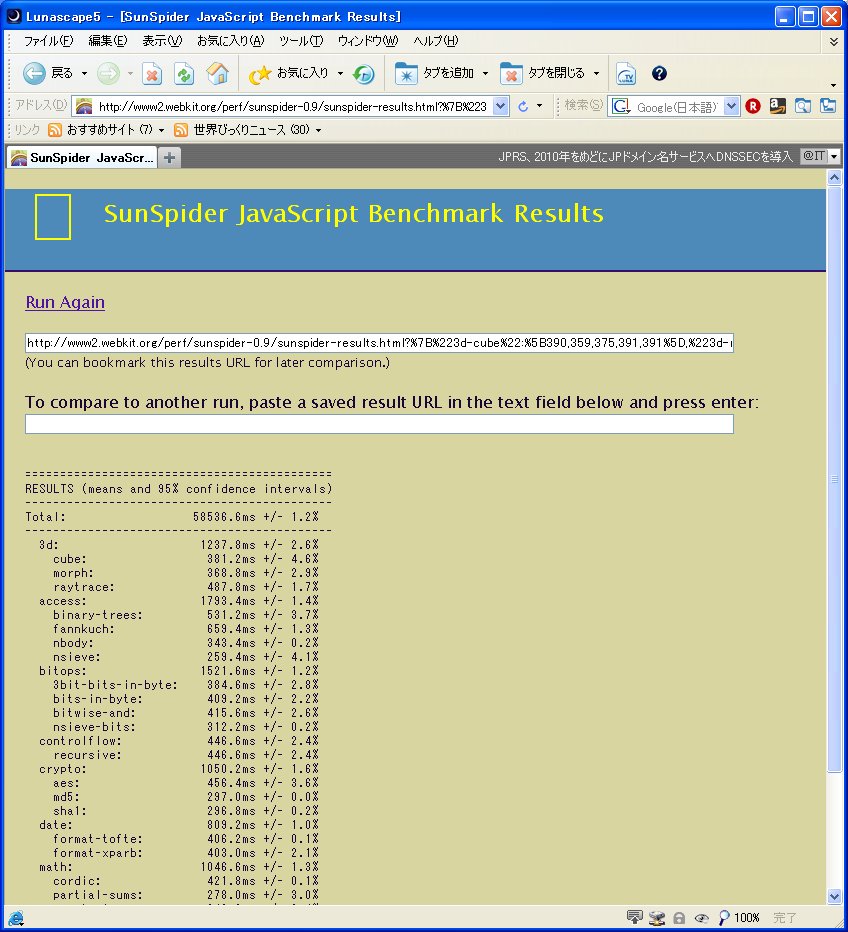The width and height of the screenshot is (848, 932).
Task: Open the 編集(E) menu
Action: pos(108,41)
